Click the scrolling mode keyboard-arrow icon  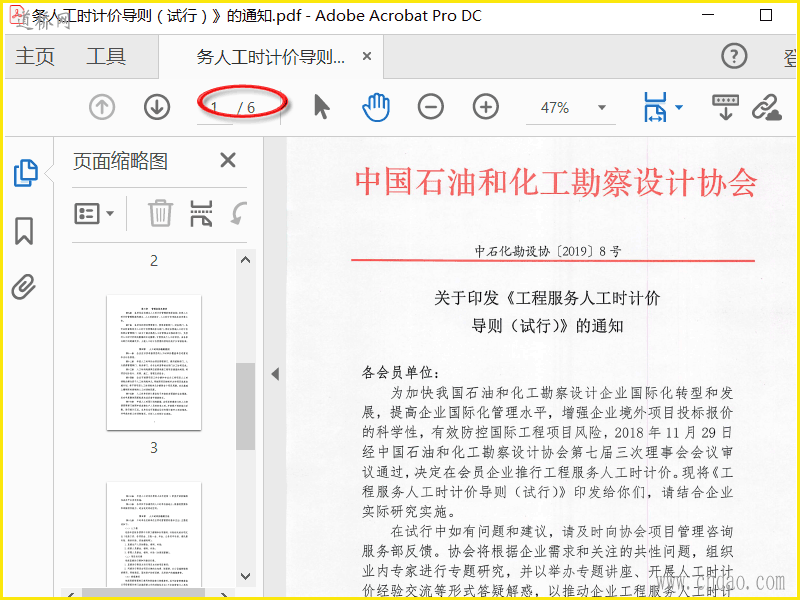click(726, 107)
